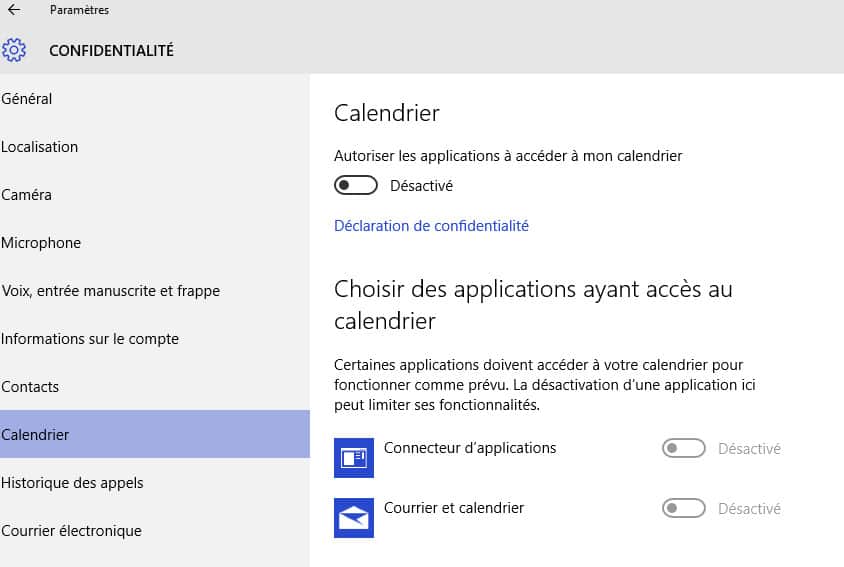This screenshot has height=567, width=844.
Task: Open Courrier électronique section
Action: pos(155,530)
